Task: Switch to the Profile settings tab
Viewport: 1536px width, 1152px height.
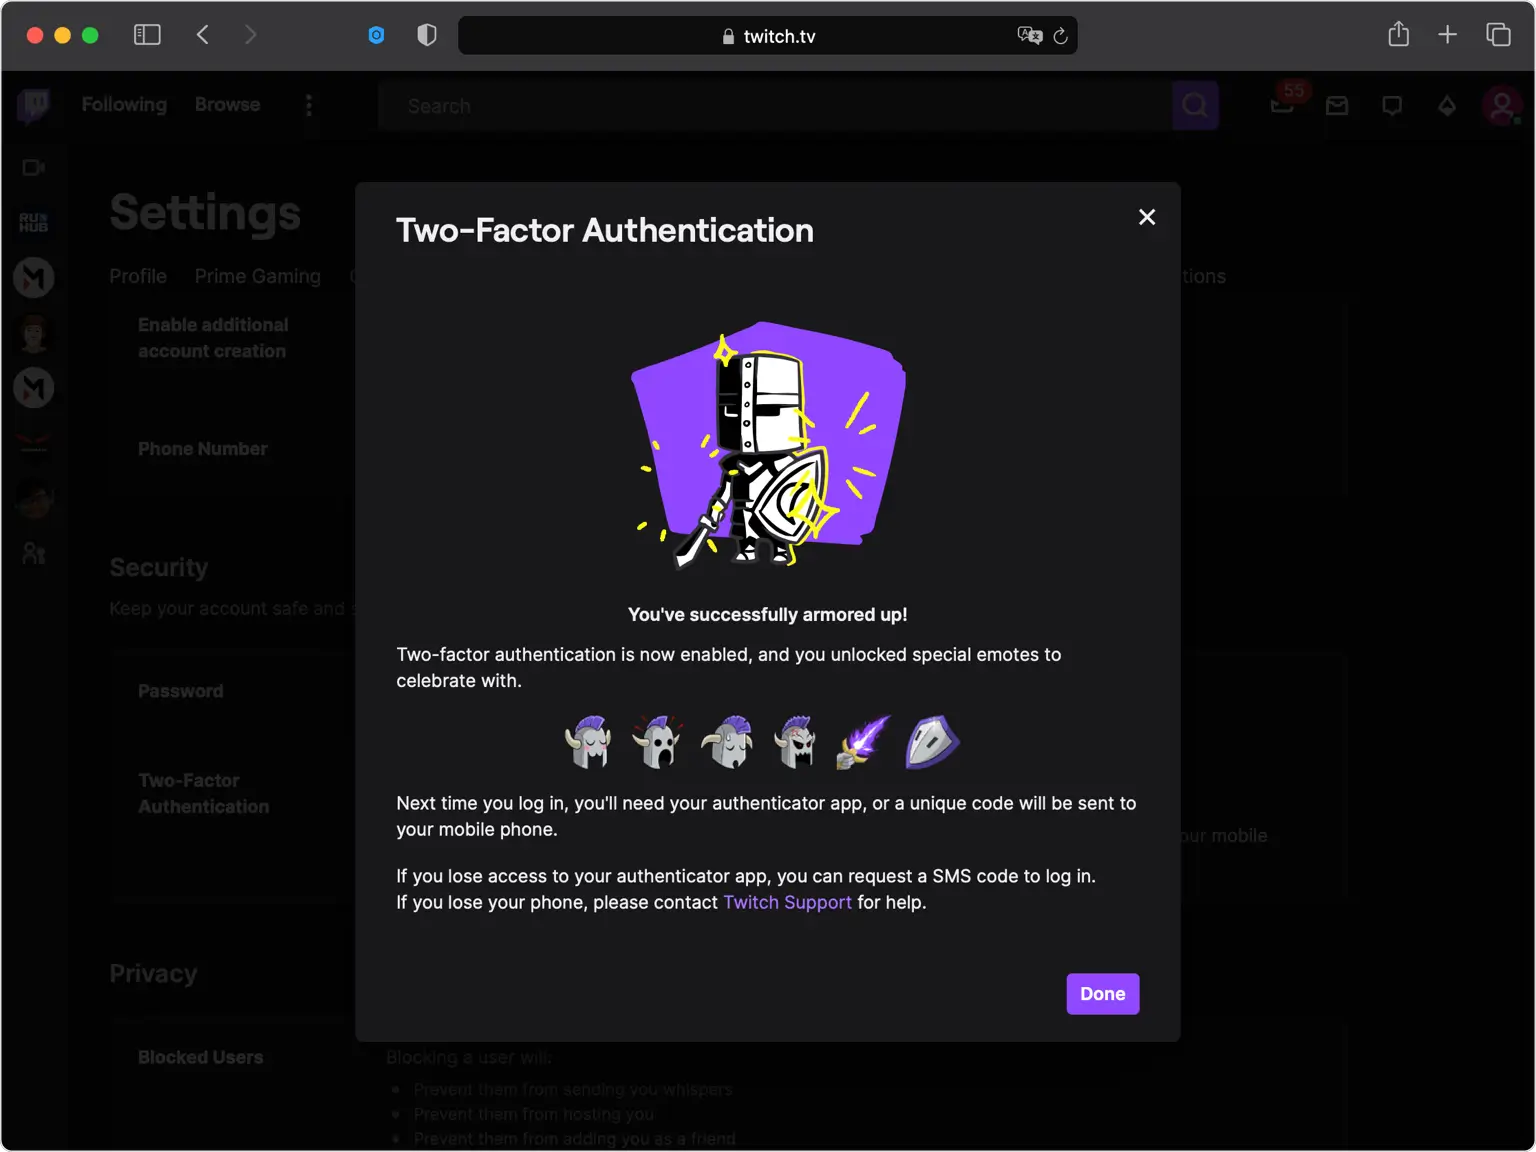Action: [x=138, y=276]
